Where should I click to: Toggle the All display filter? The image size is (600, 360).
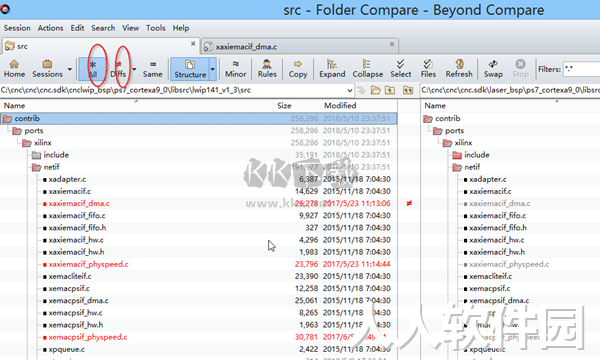click(92, 69)
